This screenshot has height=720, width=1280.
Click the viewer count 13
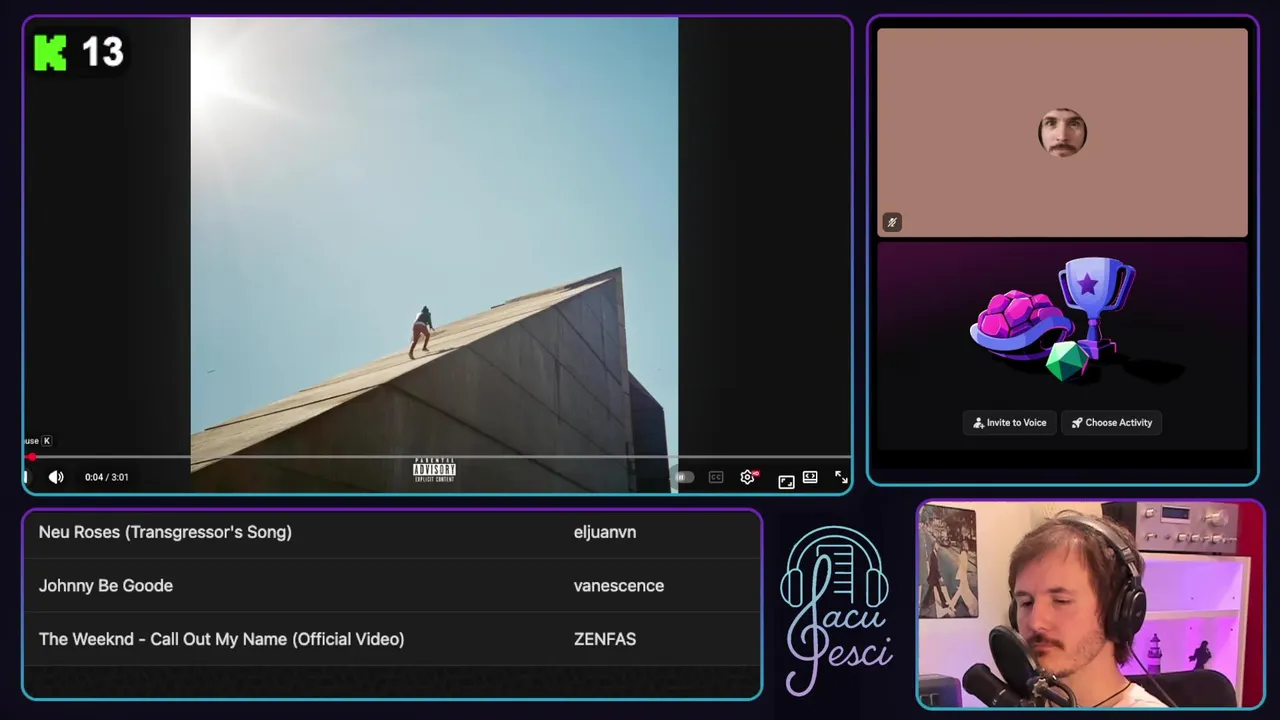click(102, 52)
